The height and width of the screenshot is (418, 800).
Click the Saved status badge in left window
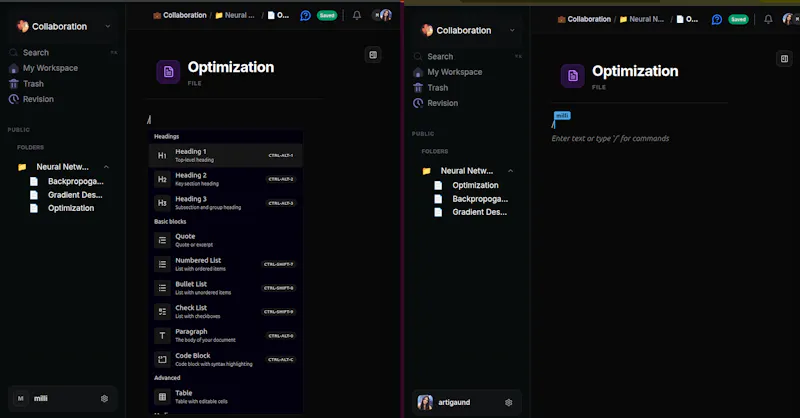click(x=327, y=15)
